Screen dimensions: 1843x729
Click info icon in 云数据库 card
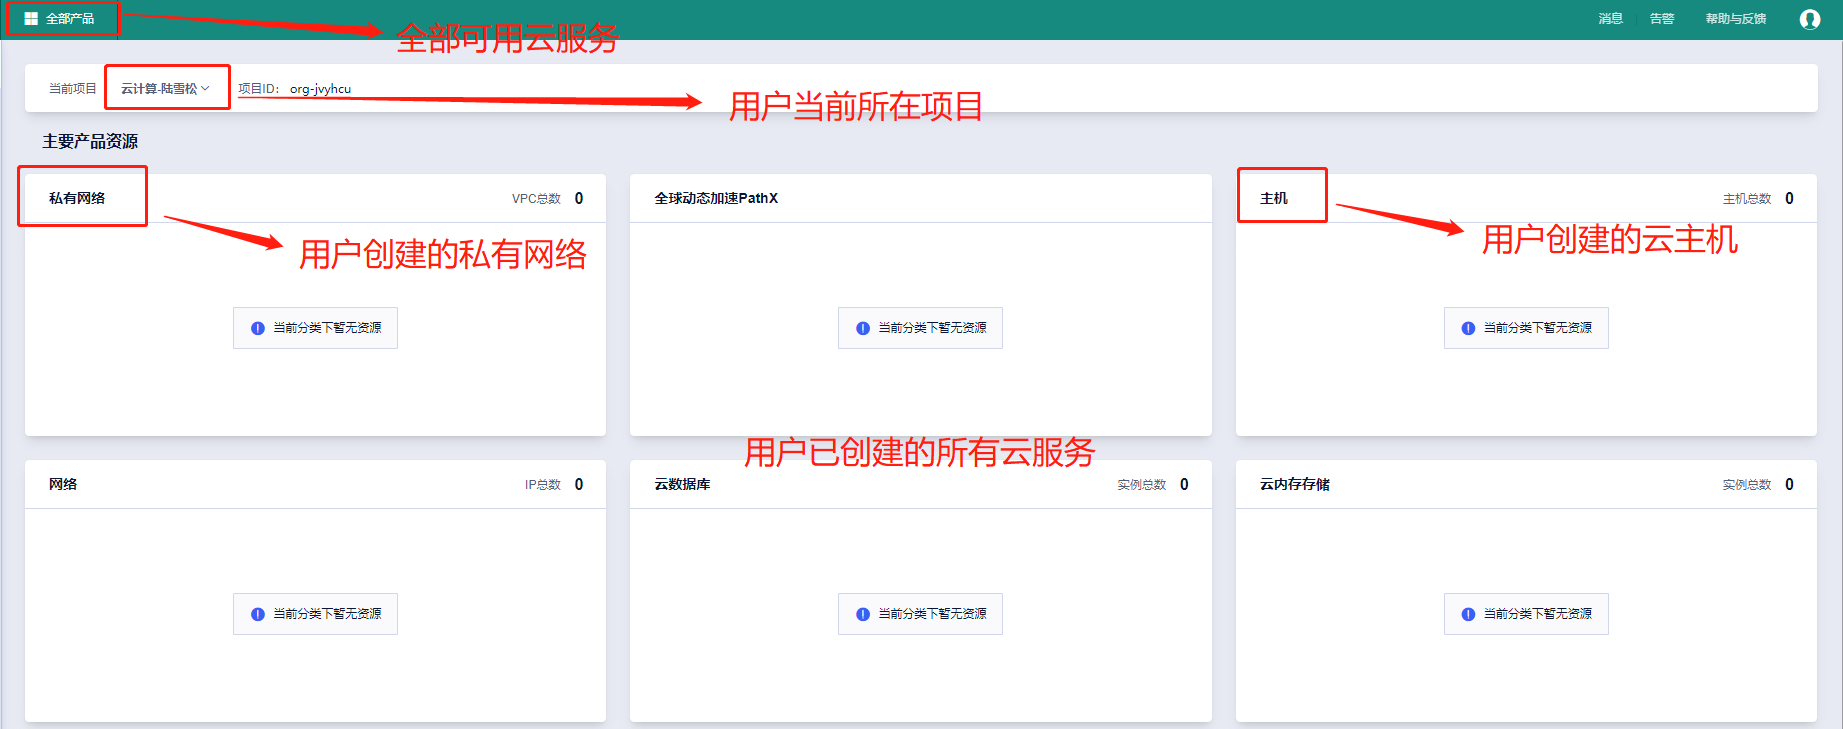tap(863, 614)
